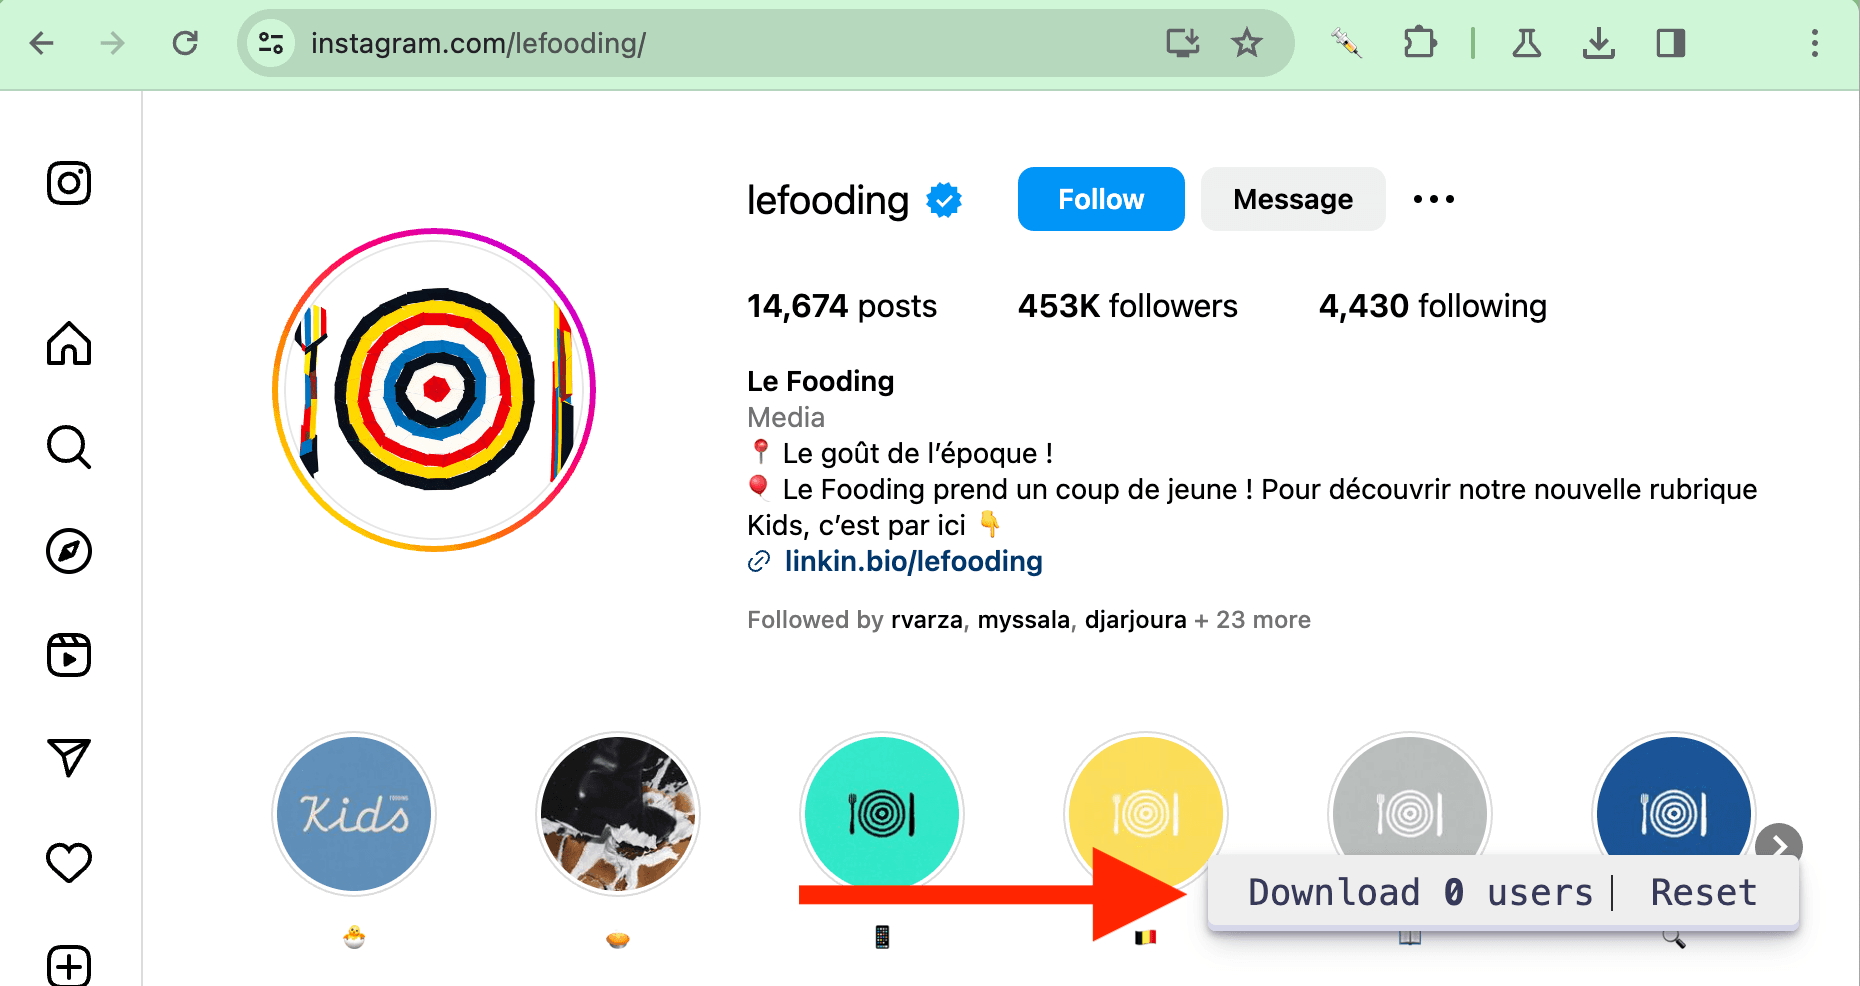Open Reels from the sidebar
Image resolution: width=1860 pixels, height=986 pixels.
coord(69,655)
